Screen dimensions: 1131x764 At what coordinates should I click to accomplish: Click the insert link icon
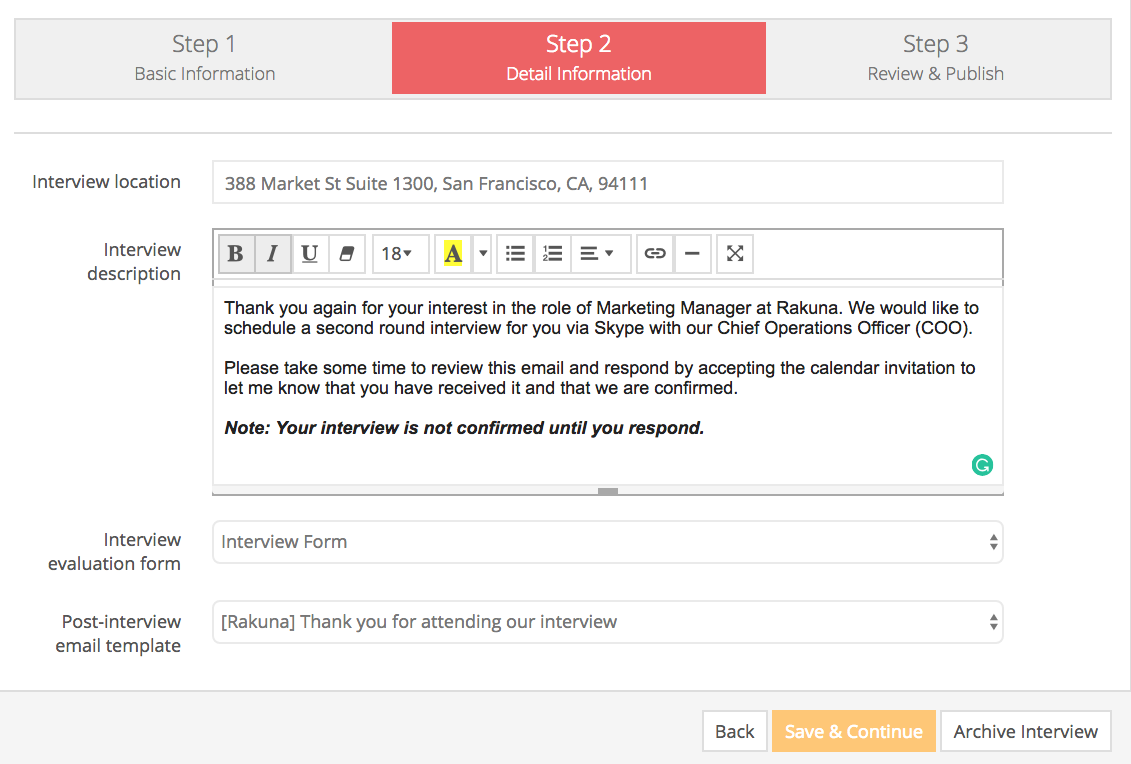(655, 254)
